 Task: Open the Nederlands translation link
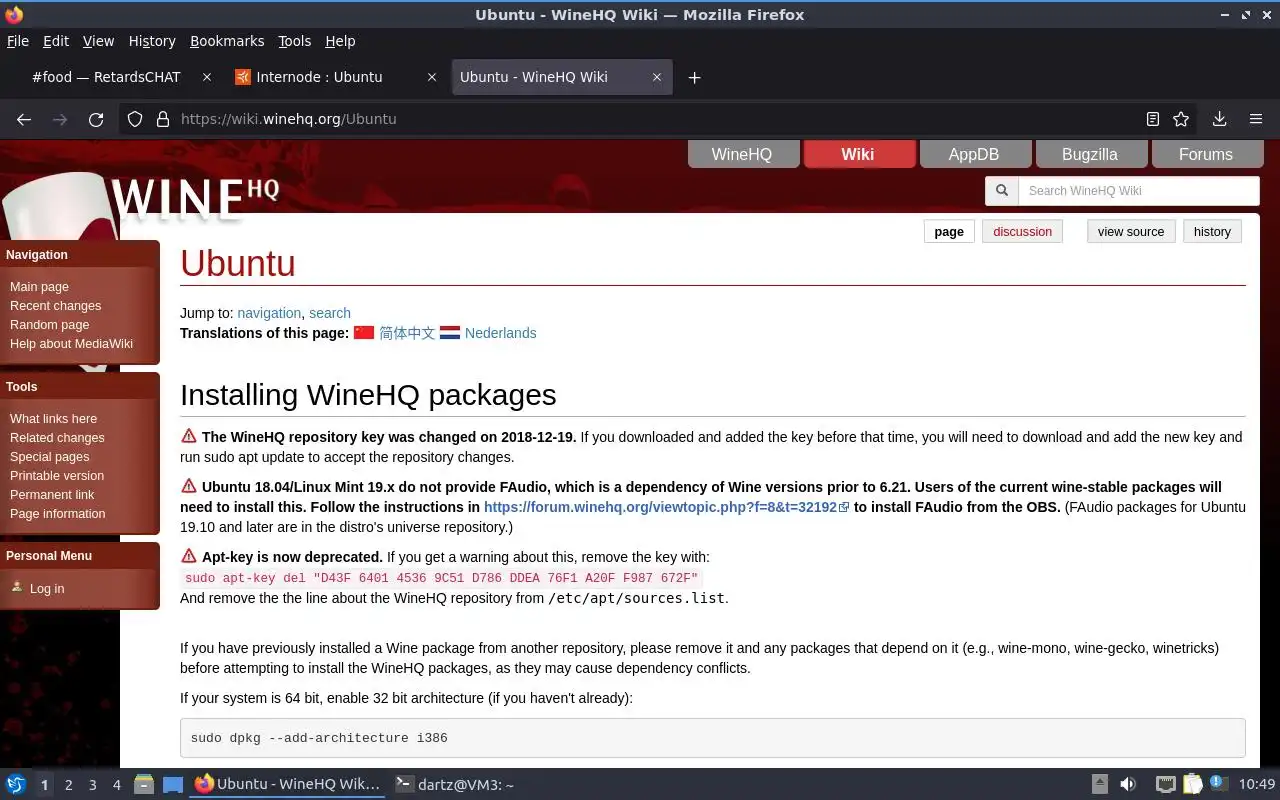click(500, 333)
